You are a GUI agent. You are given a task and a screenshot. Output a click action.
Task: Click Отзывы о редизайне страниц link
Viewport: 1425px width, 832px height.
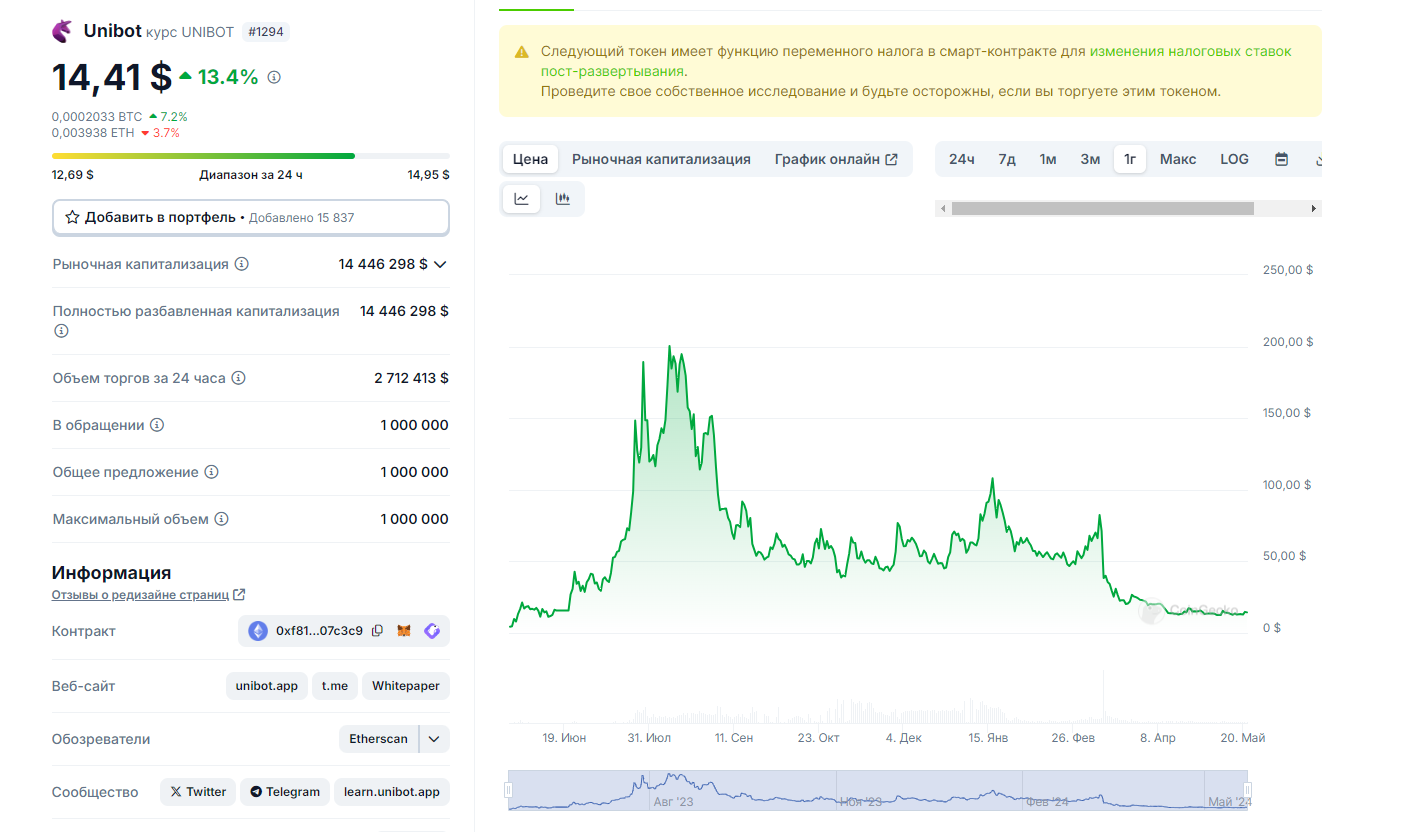tap(140, 595)
